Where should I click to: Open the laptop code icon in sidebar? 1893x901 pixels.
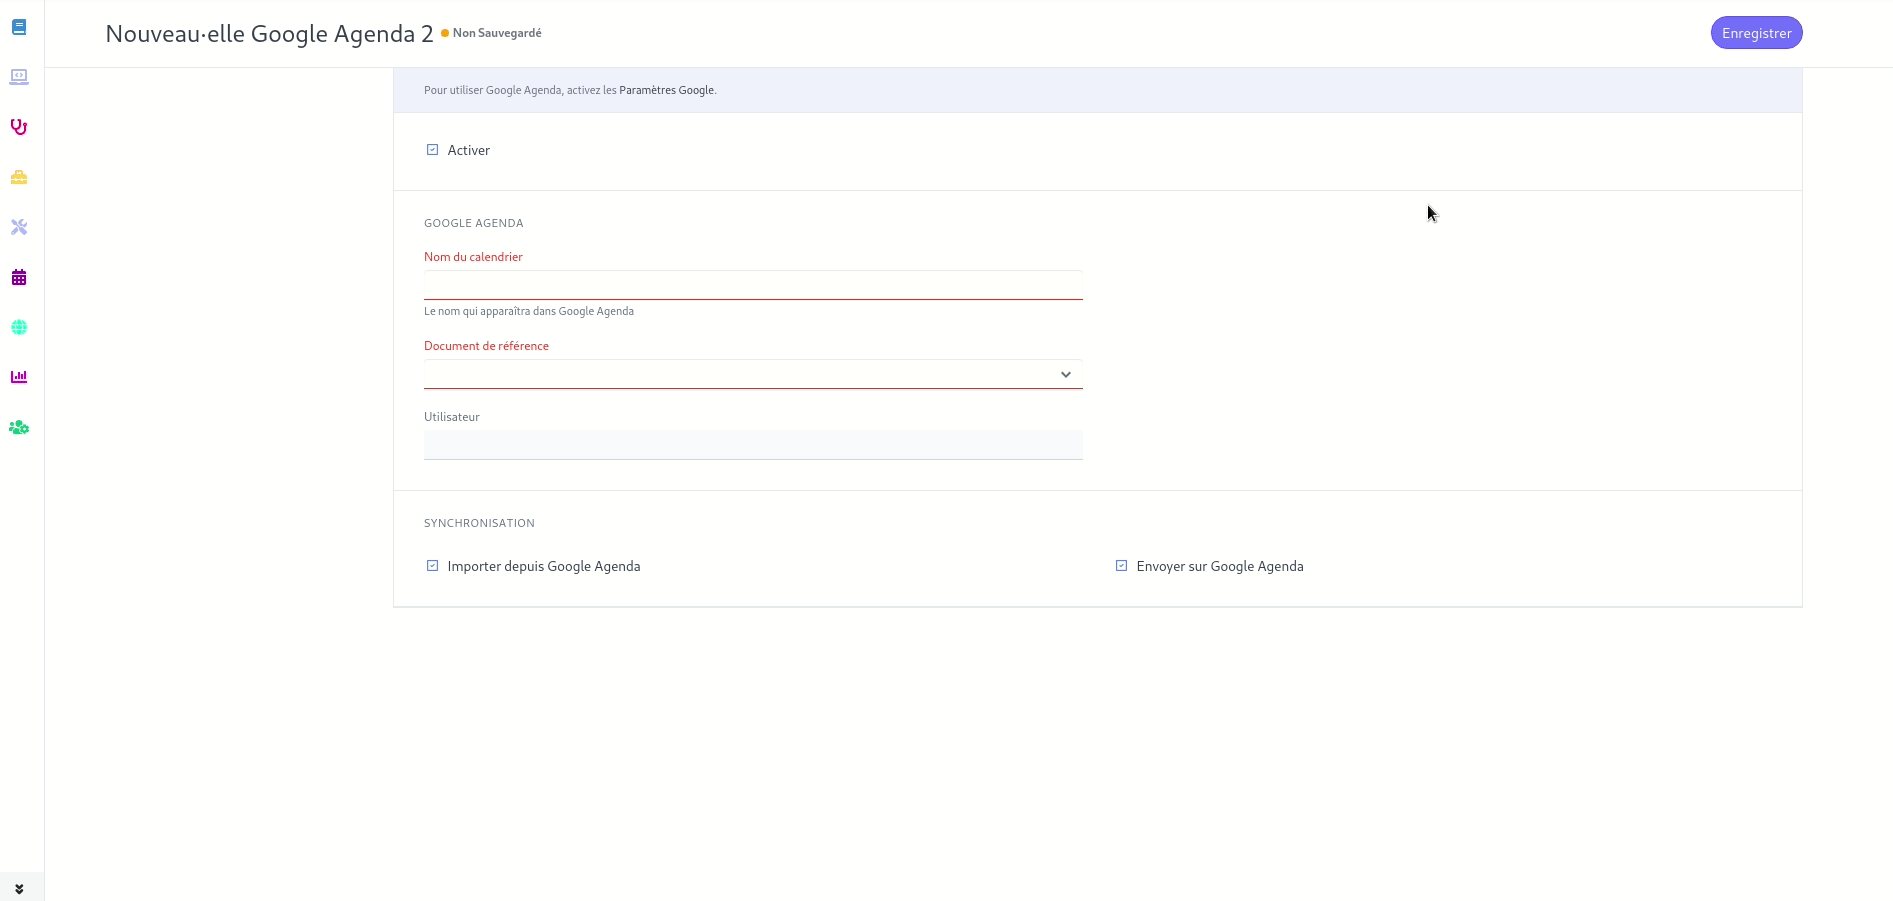pyautogui.click(x=19, y=77)
